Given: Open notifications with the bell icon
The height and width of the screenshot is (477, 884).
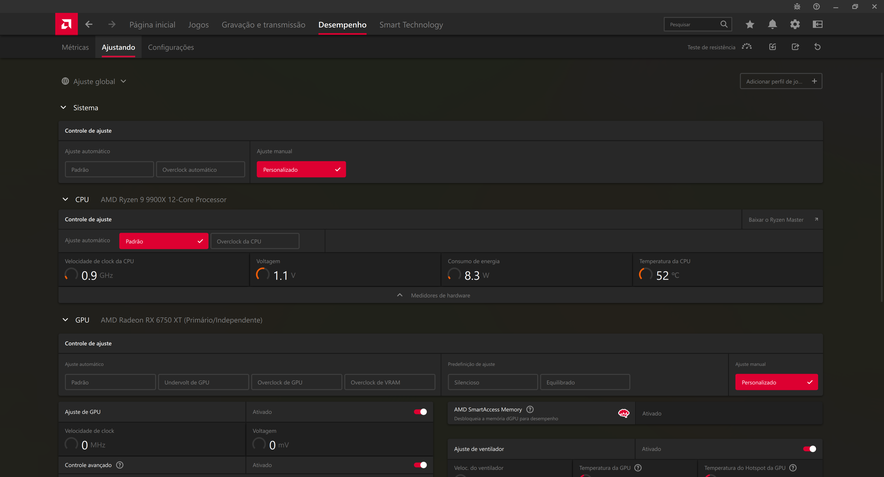Looking at the screenshot, I should pos(772,24).
